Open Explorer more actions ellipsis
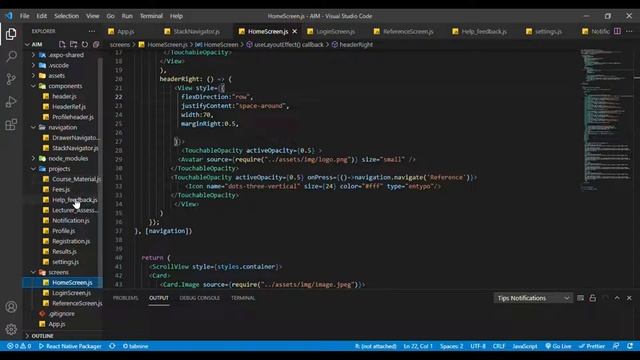The image size is (640, 360). 91,31
